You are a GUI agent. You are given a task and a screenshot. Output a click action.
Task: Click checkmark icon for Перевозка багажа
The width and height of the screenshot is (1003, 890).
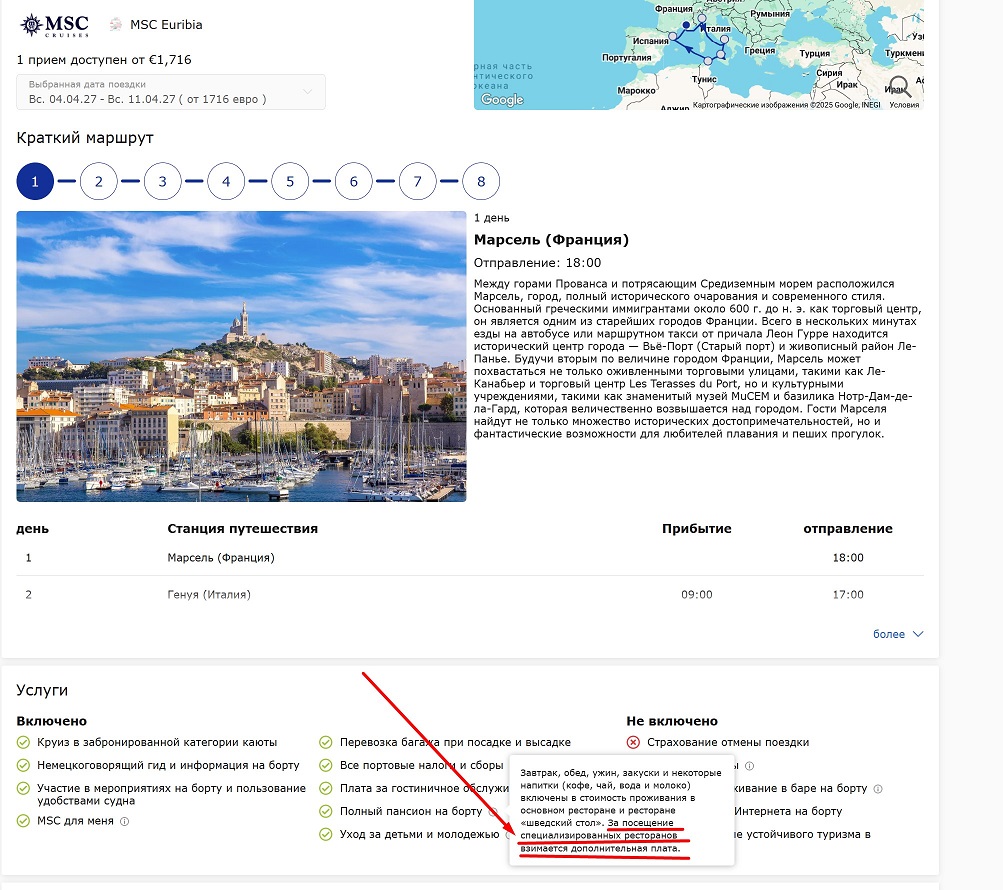pos(326,742)
